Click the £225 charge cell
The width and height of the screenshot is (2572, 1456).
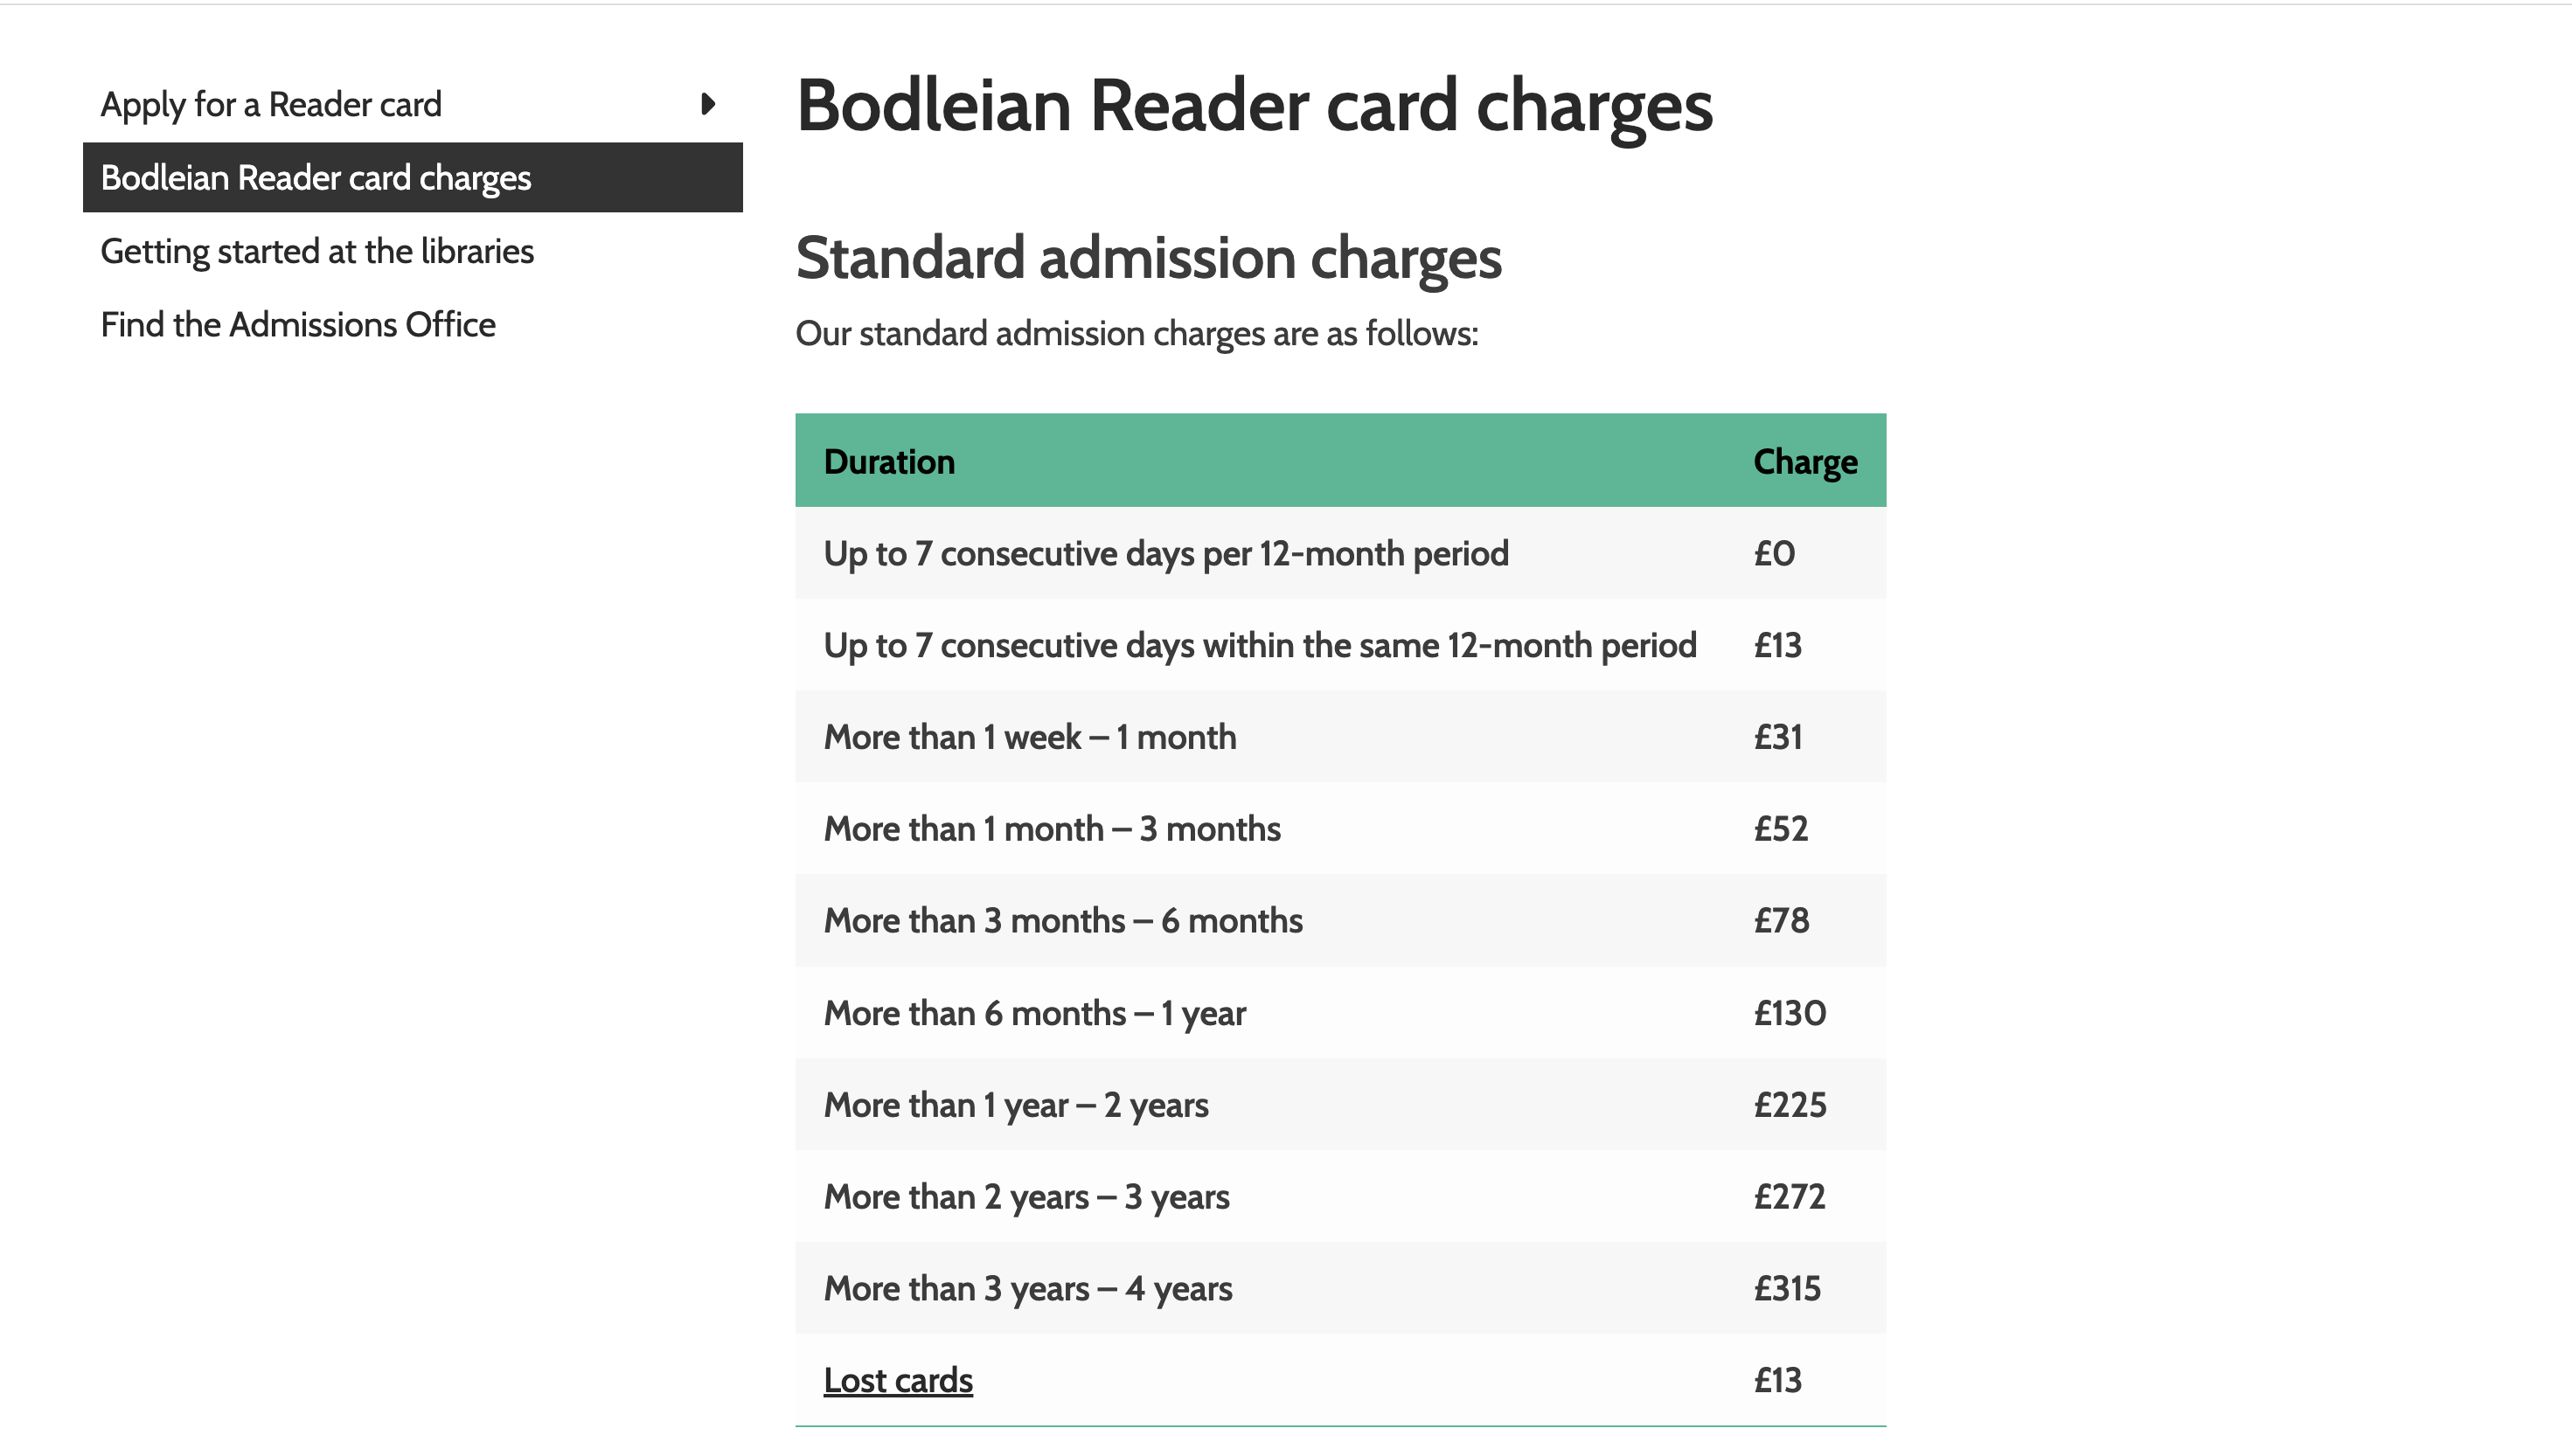tap(1789, 1105)
